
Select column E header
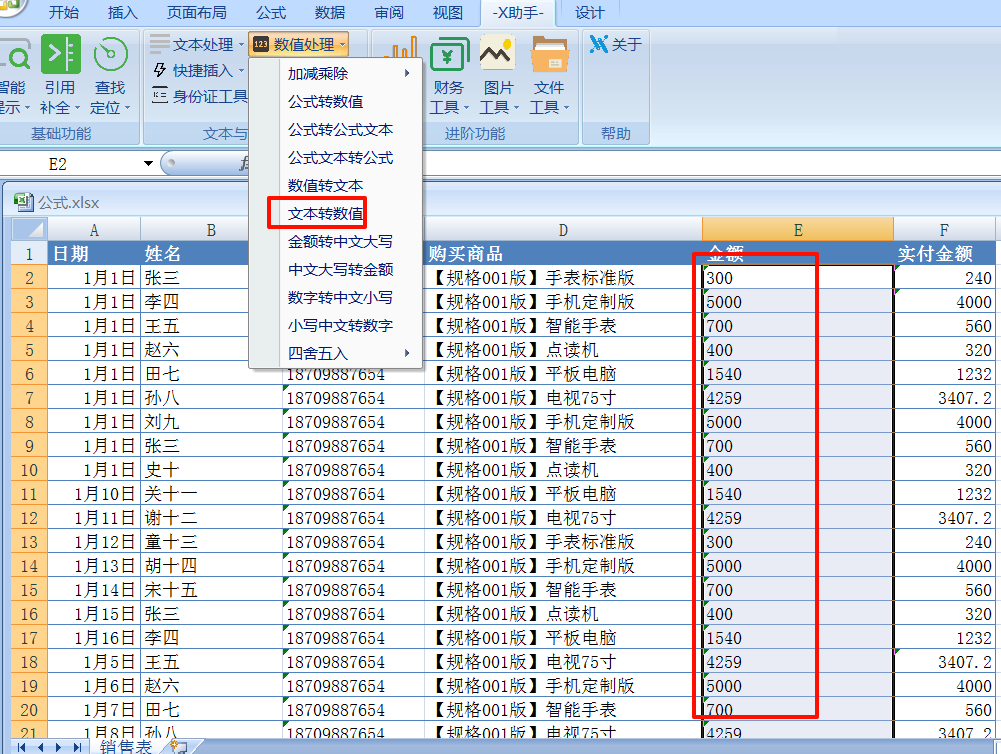click(x=797, y=230)
